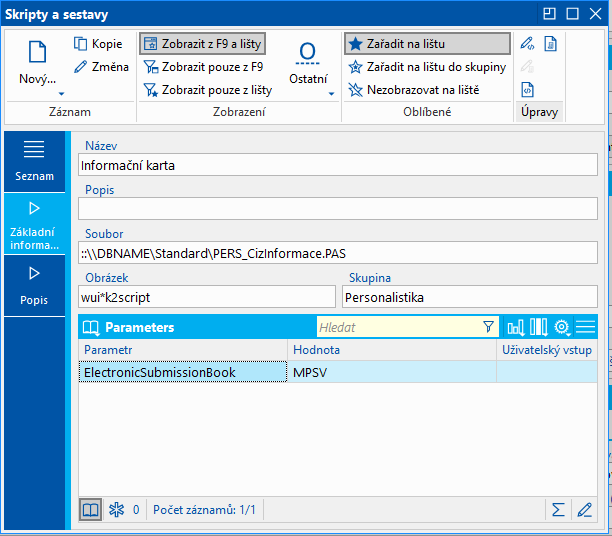This screenshot has height=536, width=612.
Task: Expand the Ostatní dropdown arrow
Action: (x=331, y=94)
